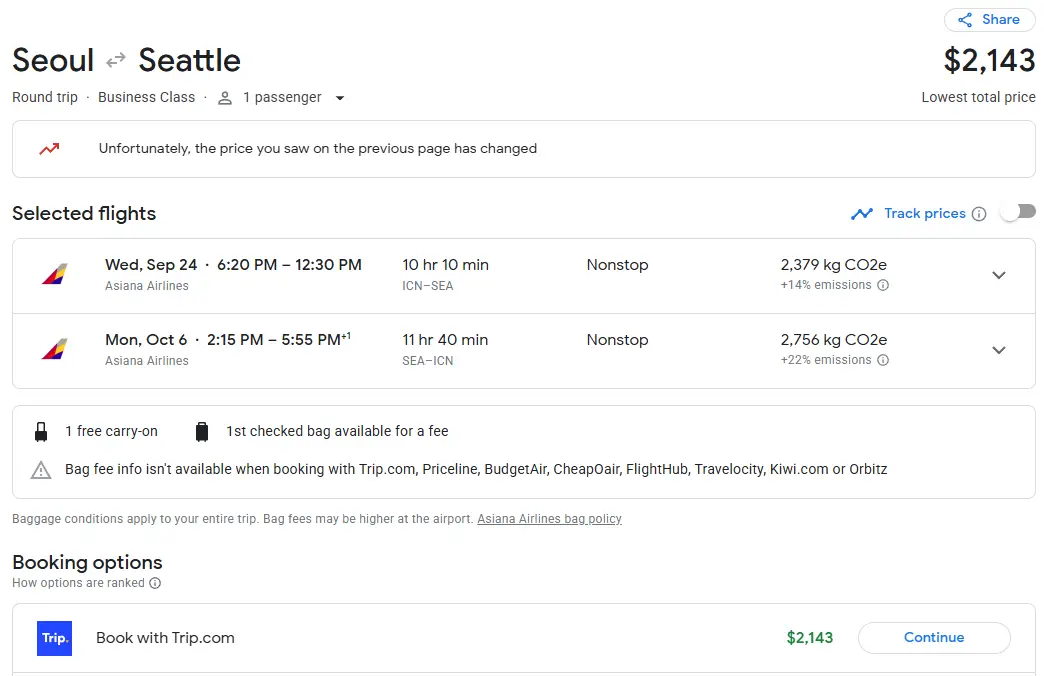Image resolution: width=1044 pixels, height=676 pixels.
Task: Open the passenger count dropdown
Action: coord(340,98)
